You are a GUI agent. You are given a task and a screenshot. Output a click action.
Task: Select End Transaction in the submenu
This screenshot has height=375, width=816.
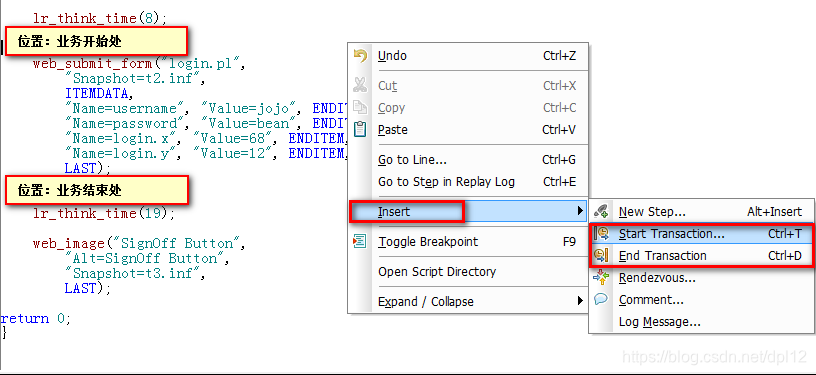pos(701,256)
